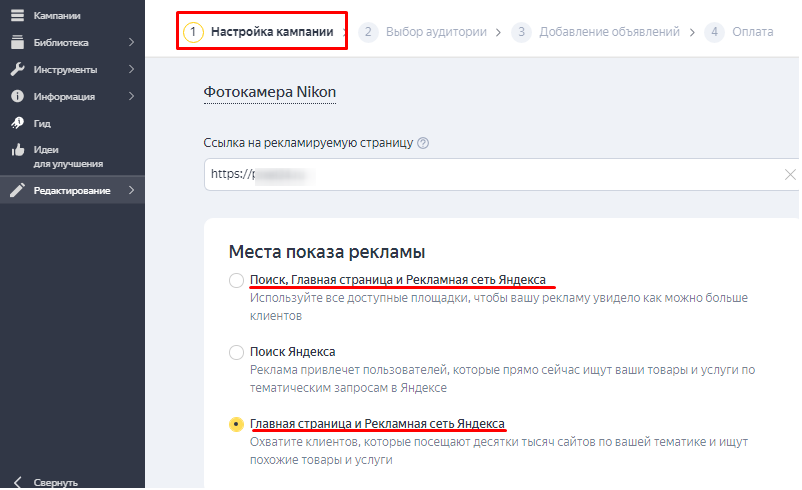Viewport: 802px width, 490px height.
Task: Click the Поиск Яндекса option label
Action: (x=293, y=352)
